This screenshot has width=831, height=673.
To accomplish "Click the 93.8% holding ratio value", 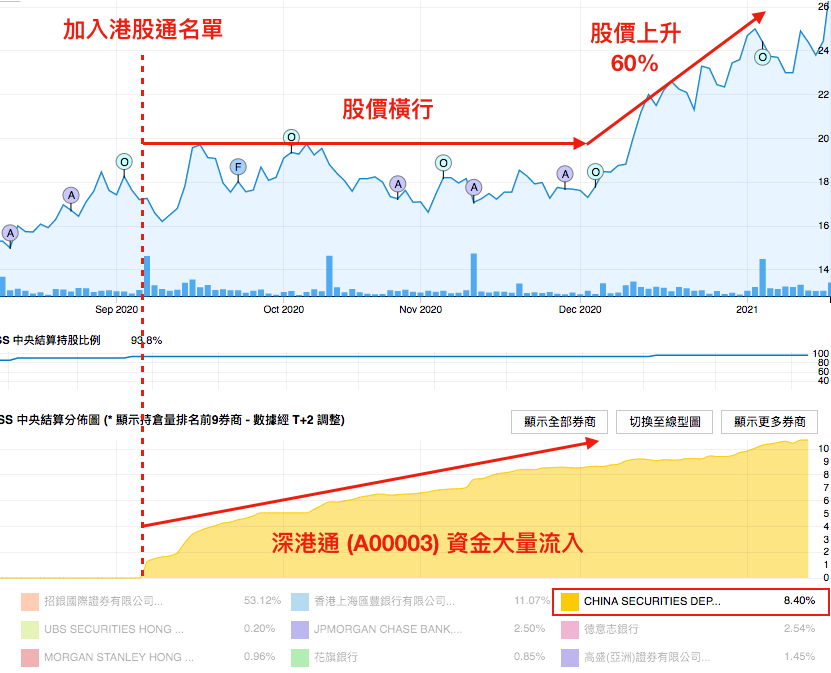I will click(x=146, y=341).
